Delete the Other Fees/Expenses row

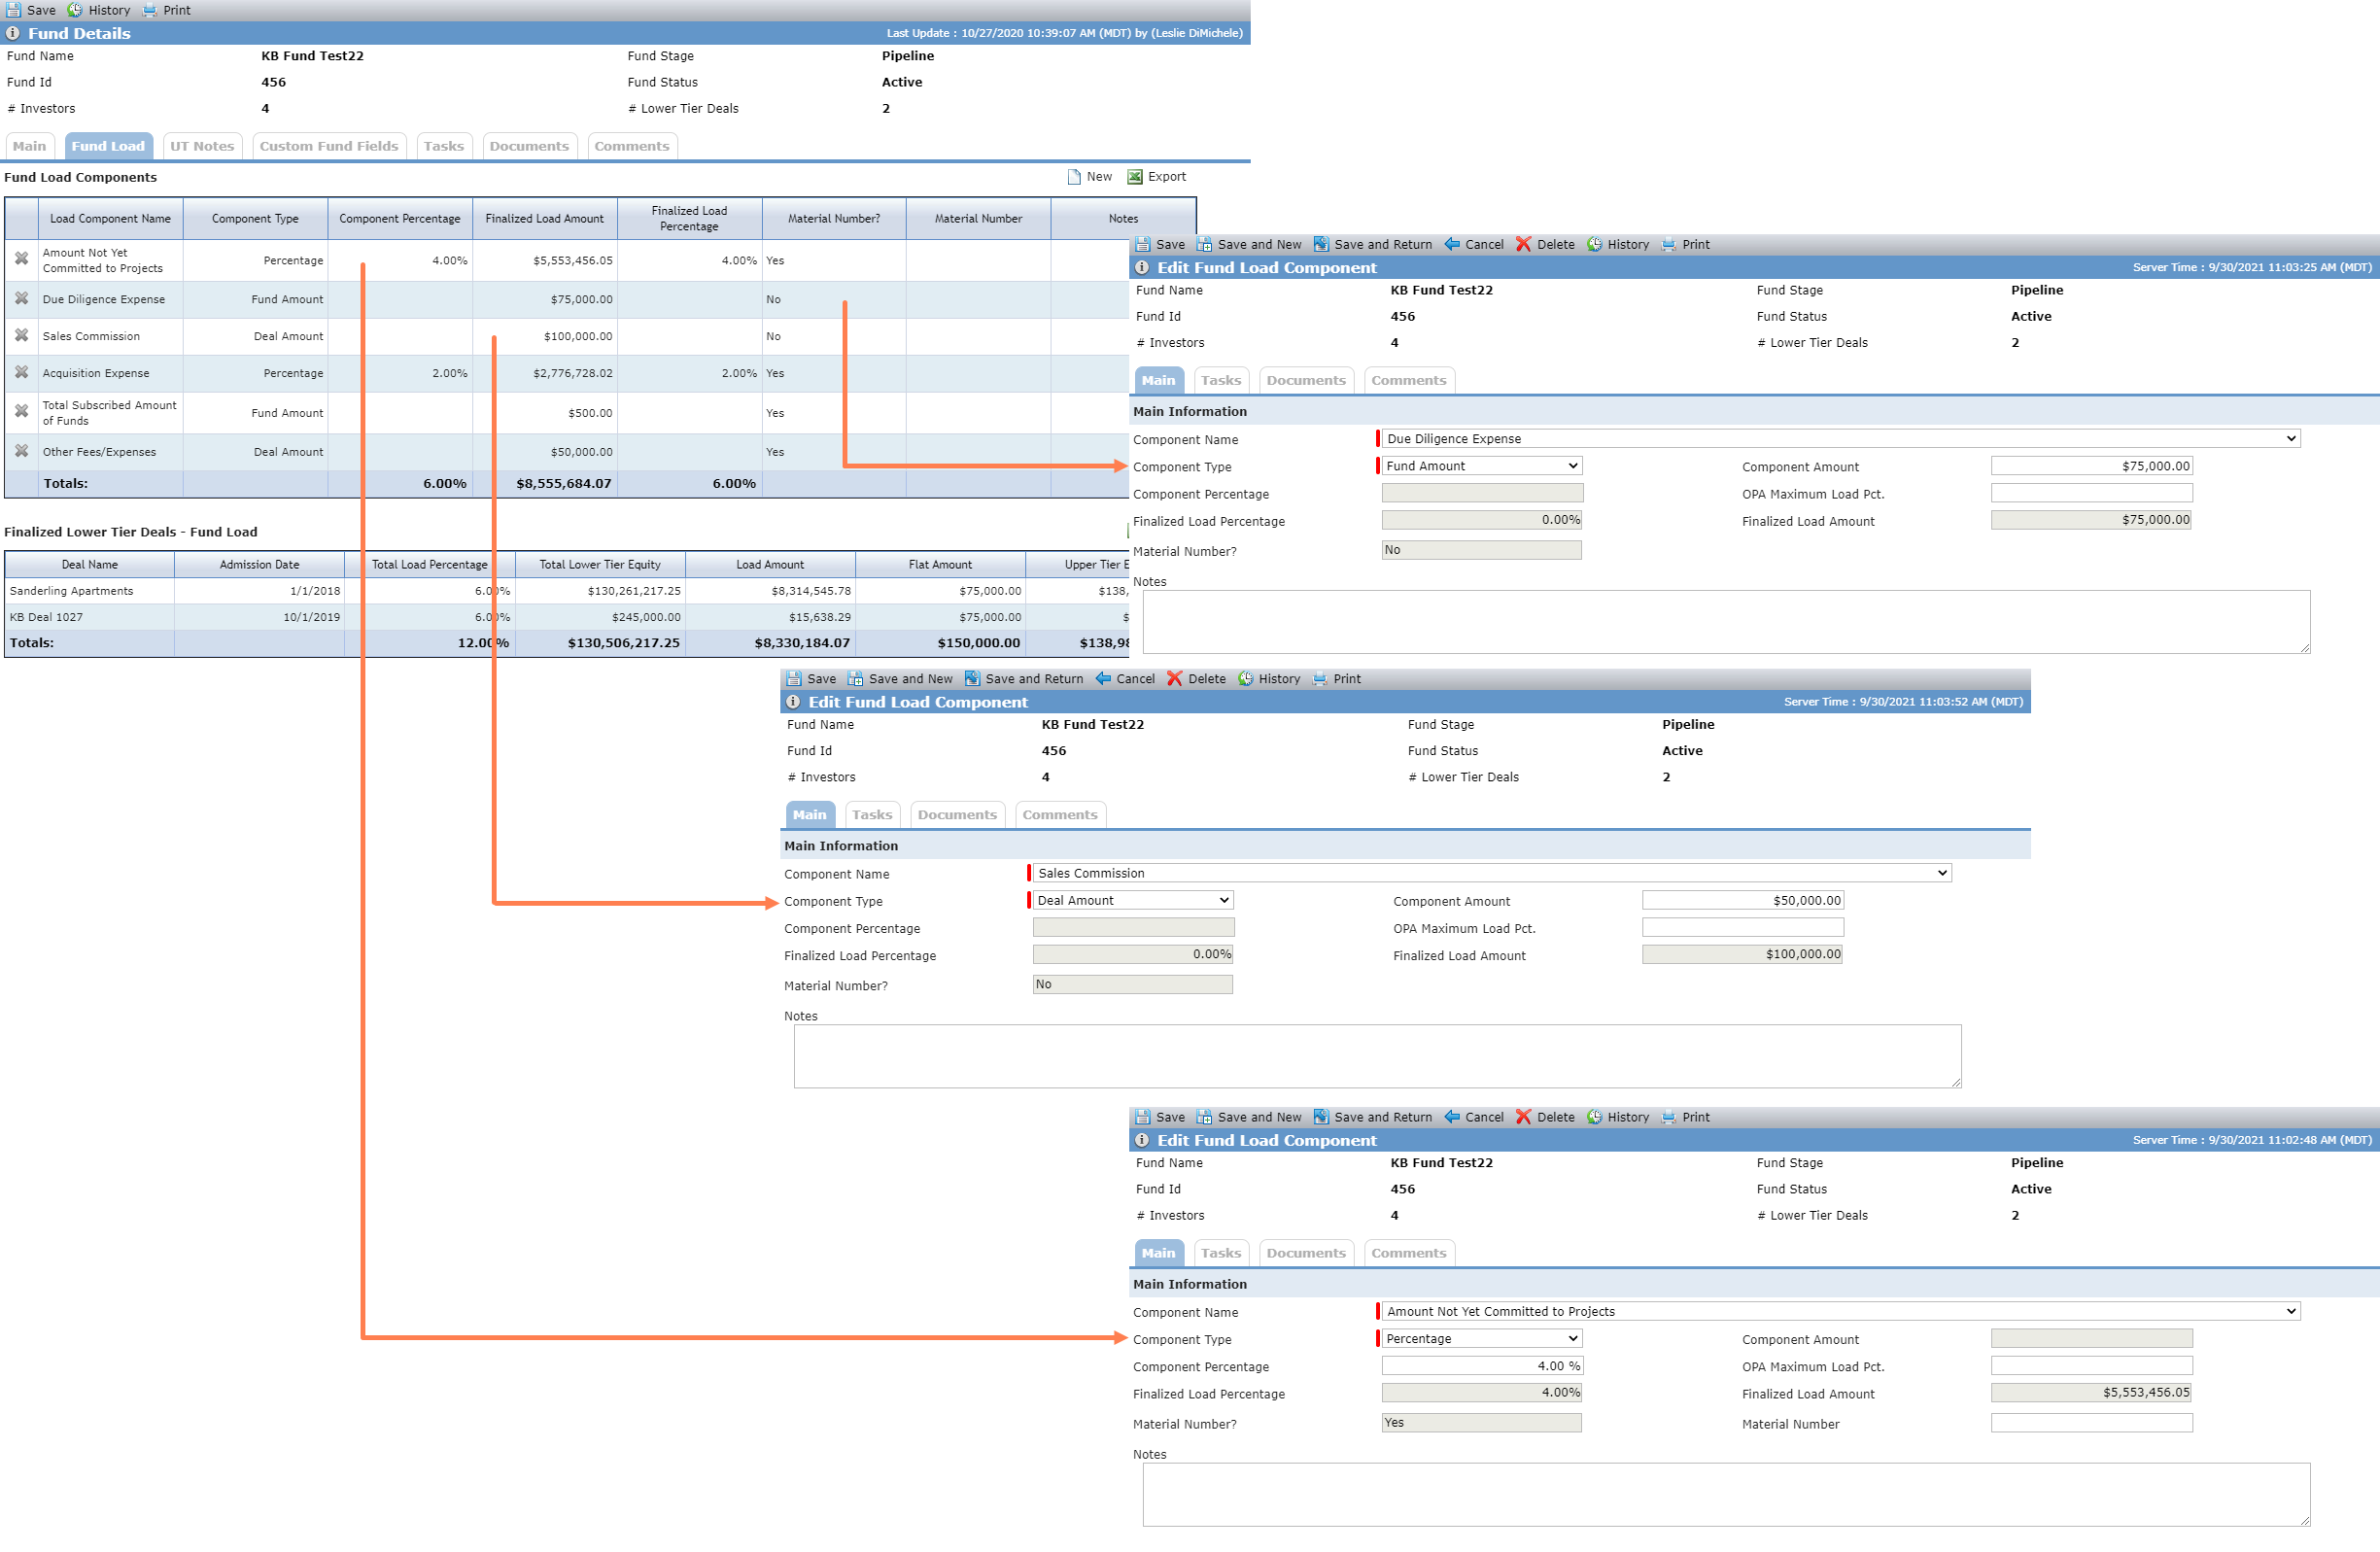pos(21,451)
